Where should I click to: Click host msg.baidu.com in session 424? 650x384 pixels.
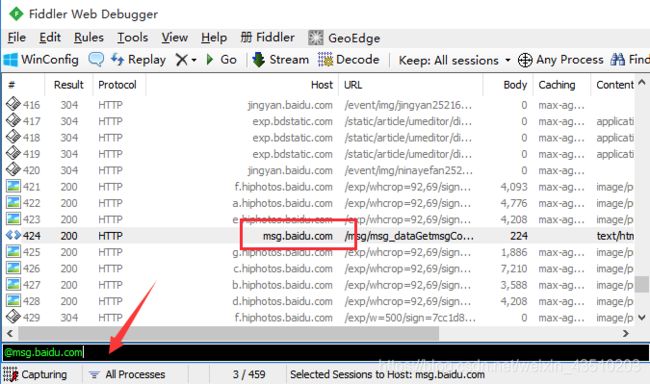298,236
